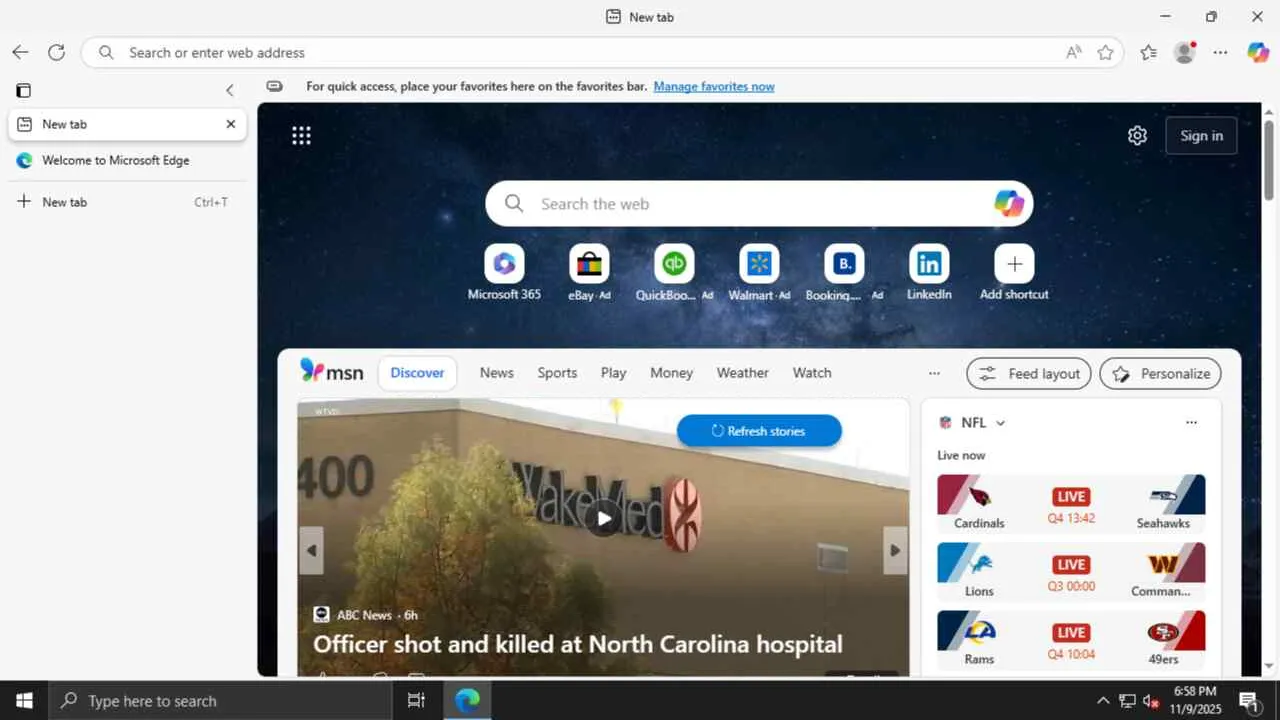Open the QuickBooks shortcut tile
The width and height of the screenshot is (1280, 720).
tap(674, 273)
